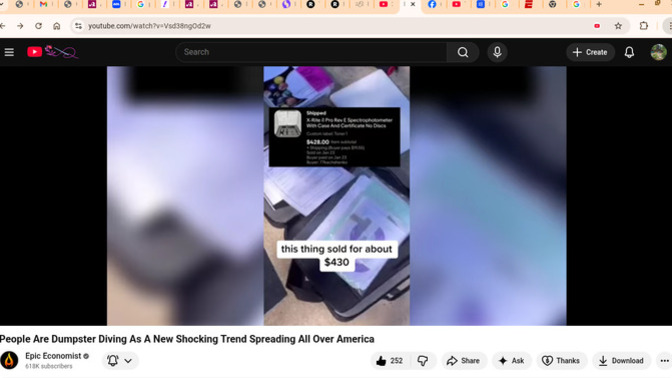Switch to the Gmail tab
Screen dimensions: 672x378
(43, 4)
